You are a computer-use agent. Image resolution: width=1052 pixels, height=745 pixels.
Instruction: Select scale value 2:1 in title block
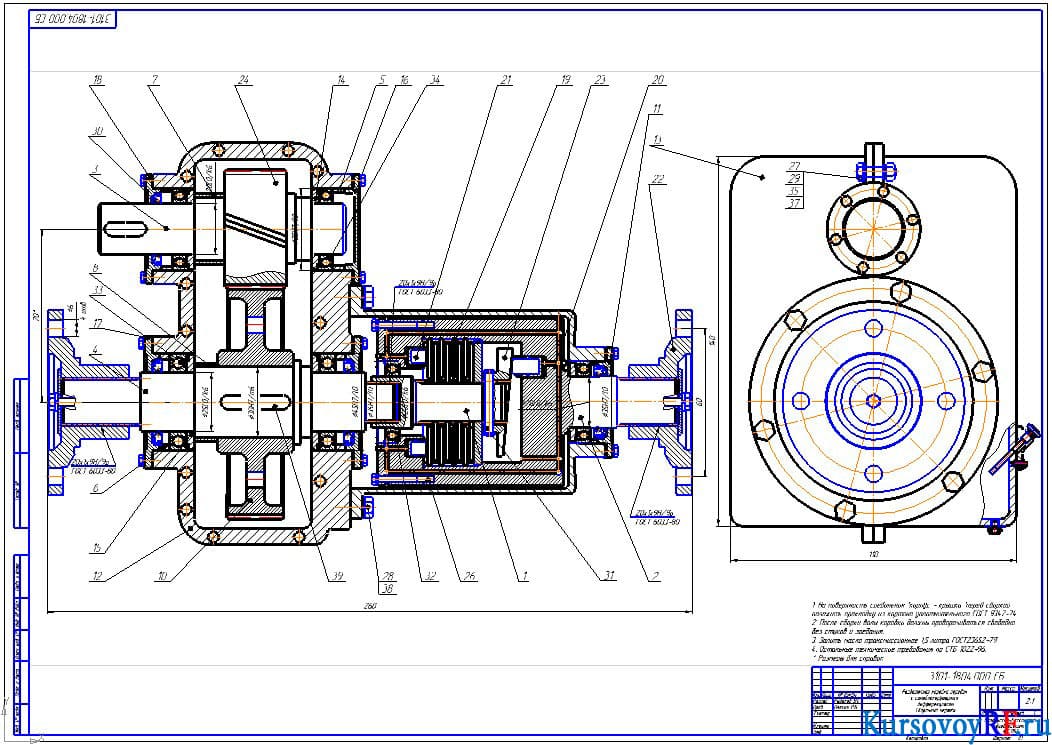(x=1030, y=700)
